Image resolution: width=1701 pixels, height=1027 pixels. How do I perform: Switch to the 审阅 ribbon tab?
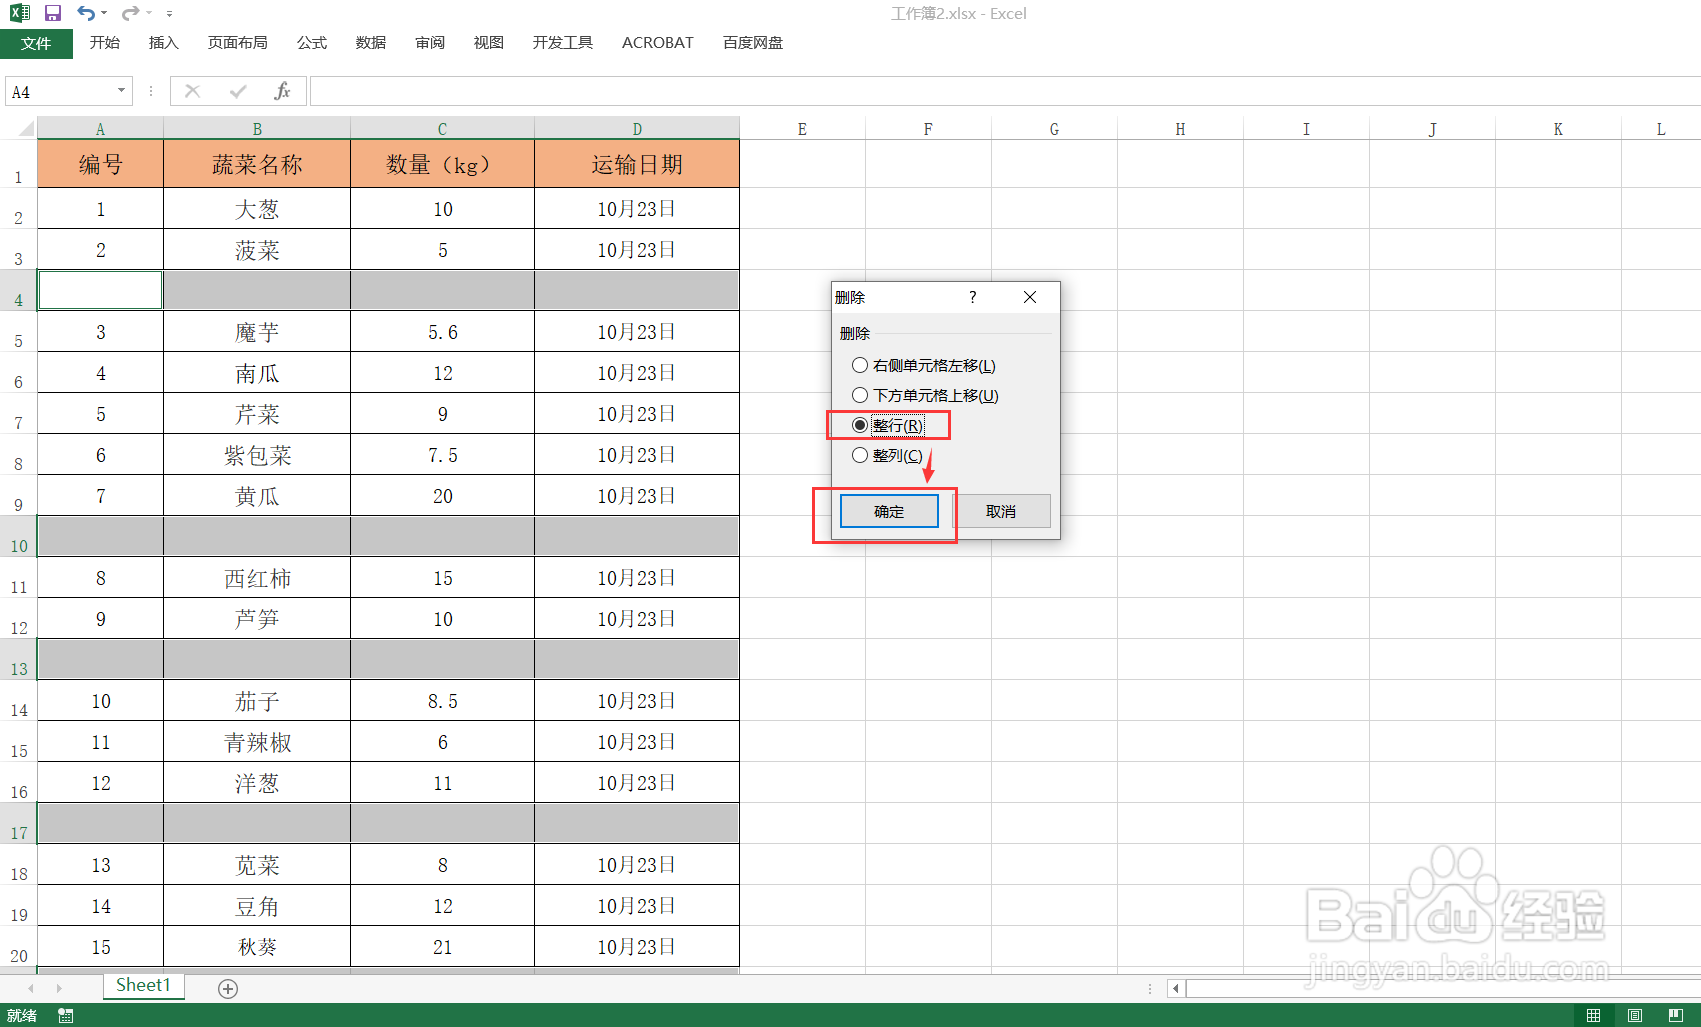(430, 43)
